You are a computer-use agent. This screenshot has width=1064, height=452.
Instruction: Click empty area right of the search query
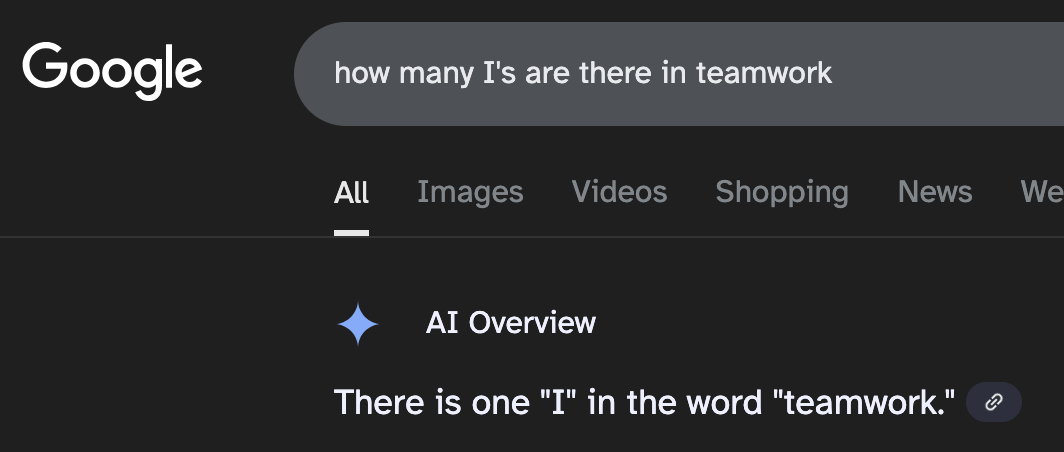pos(950,73)
